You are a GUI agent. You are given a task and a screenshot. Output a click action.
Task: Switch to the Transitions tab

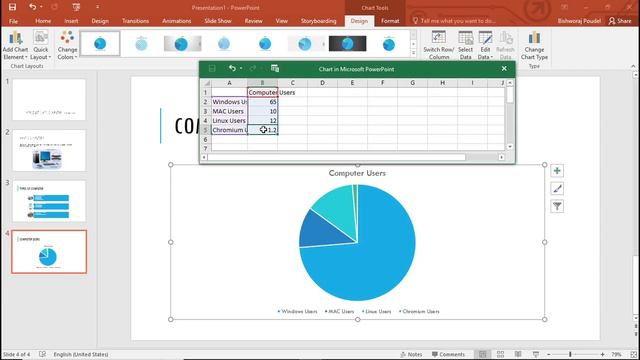[x=135, y=21]
